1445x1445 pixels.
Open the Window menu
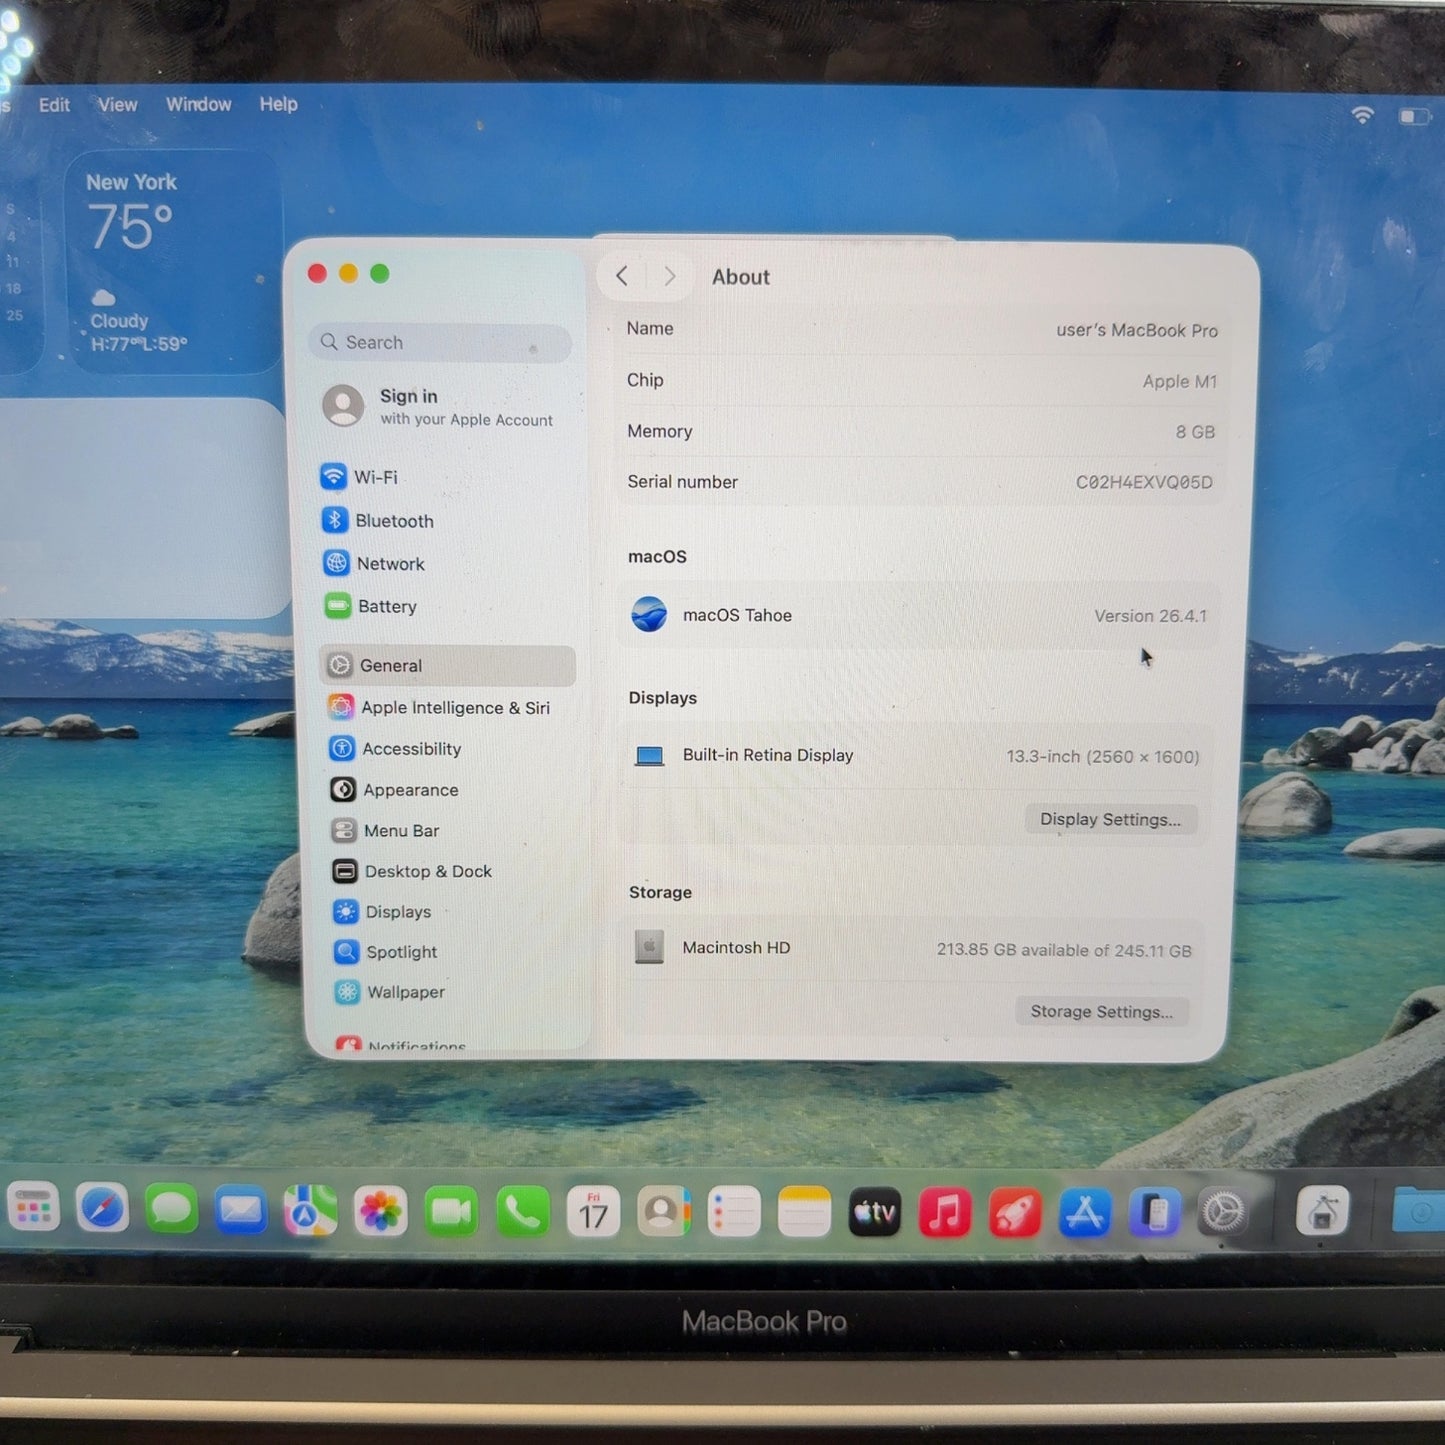198,104
